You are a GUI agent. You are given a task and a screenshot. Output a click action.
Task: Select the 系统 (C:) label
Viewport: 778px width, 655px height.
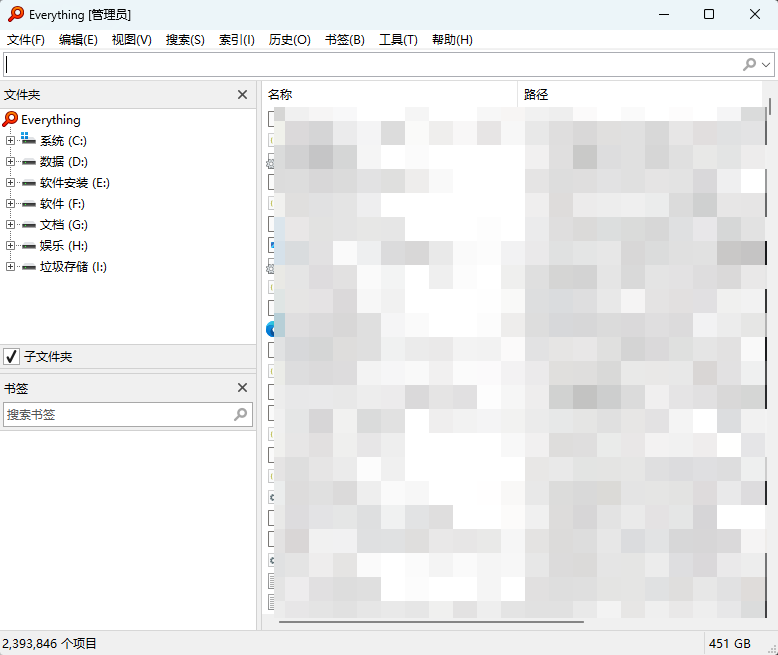coord(63,141)
